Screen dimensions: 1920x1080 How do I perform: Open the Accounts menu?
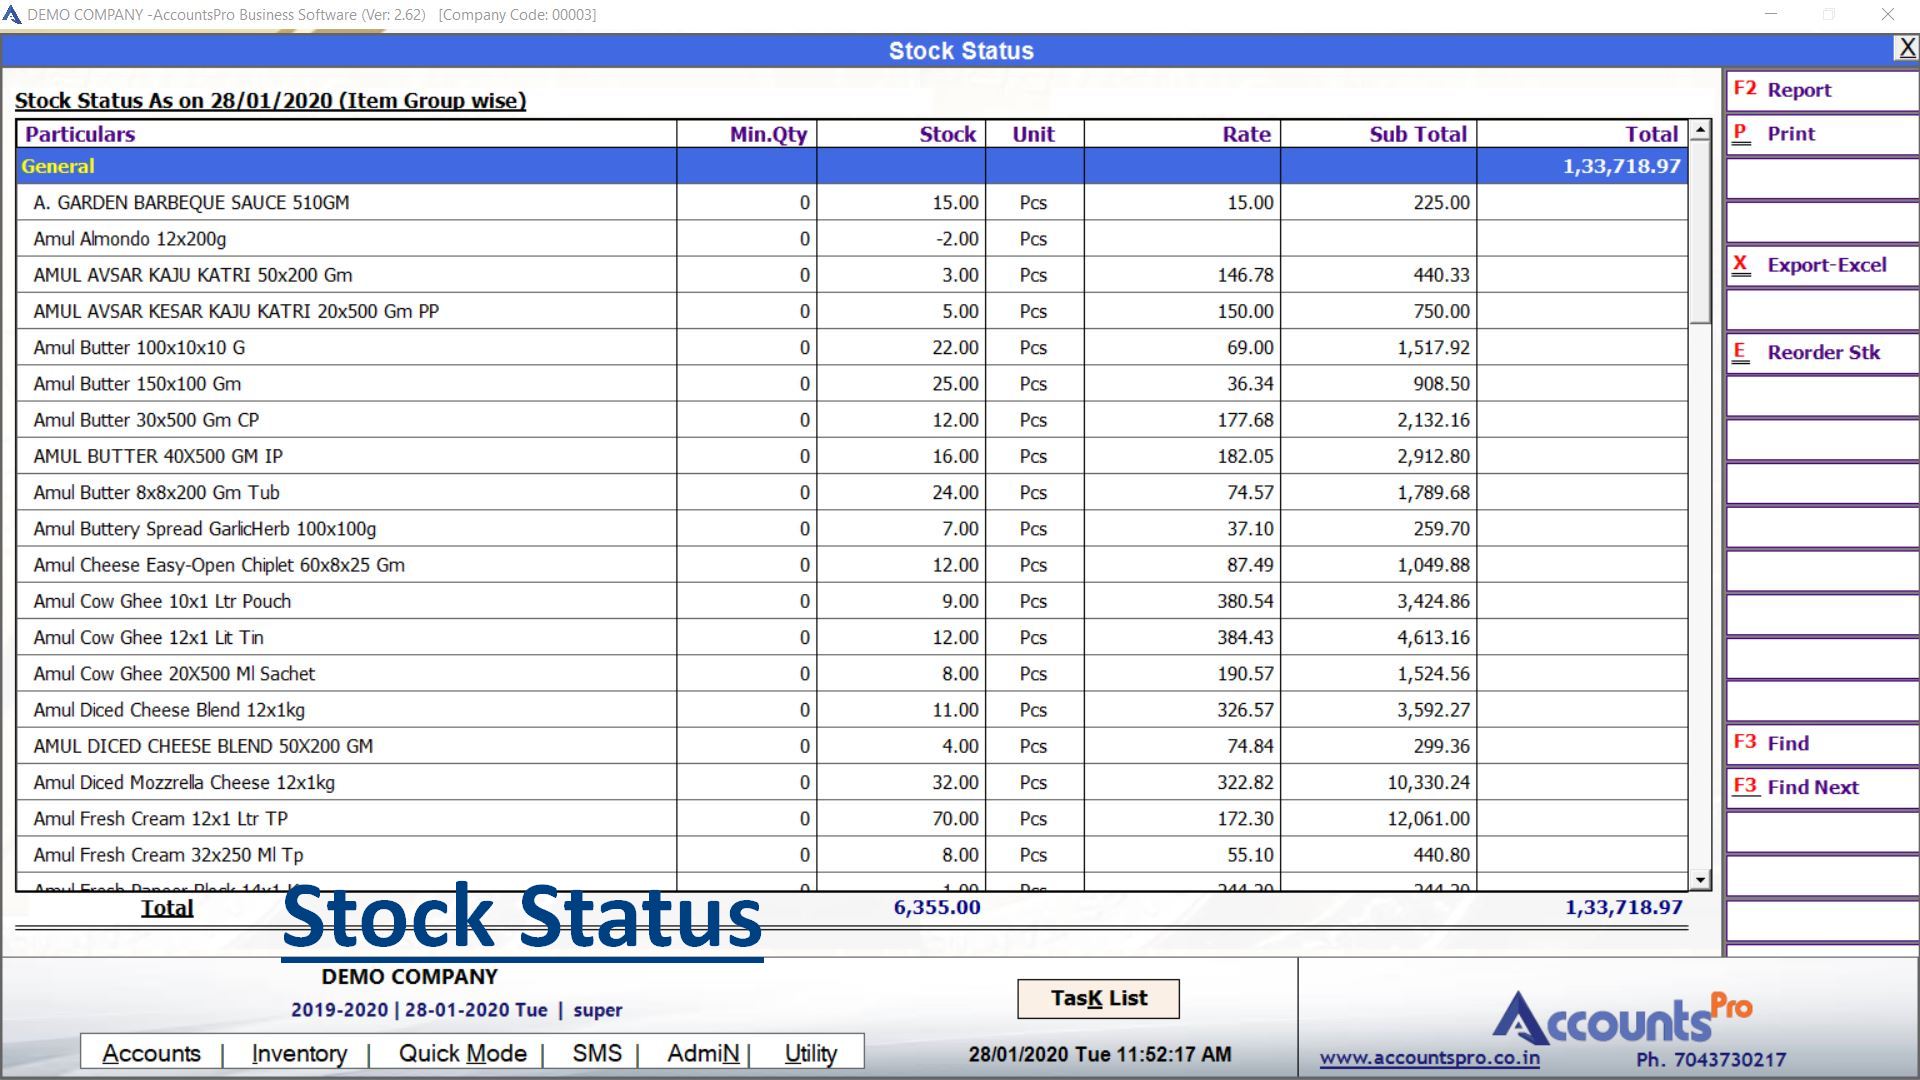point(151,1053)
